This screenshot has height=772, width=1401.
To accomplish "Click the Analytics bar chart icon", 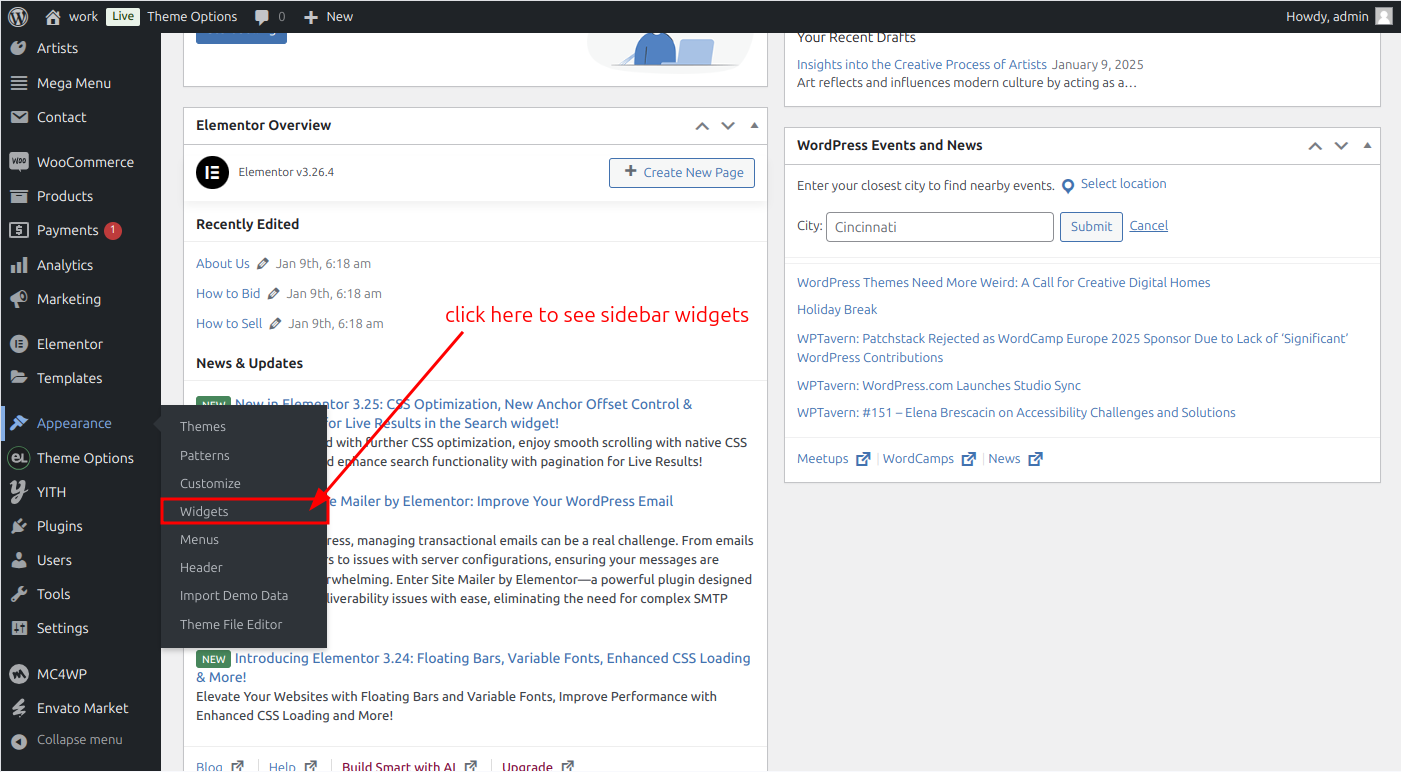I will click(18, 265).
